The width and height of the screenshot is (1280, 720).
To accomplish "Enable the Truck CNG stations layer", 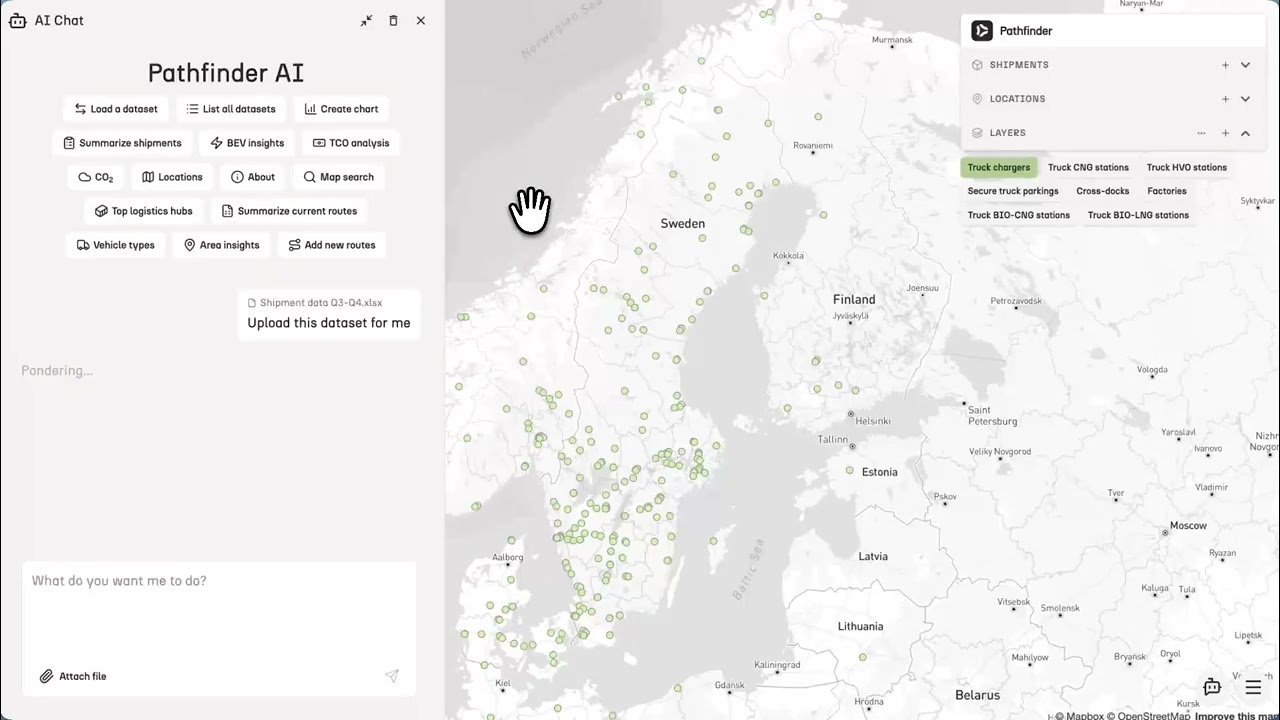I will 1088,167.
